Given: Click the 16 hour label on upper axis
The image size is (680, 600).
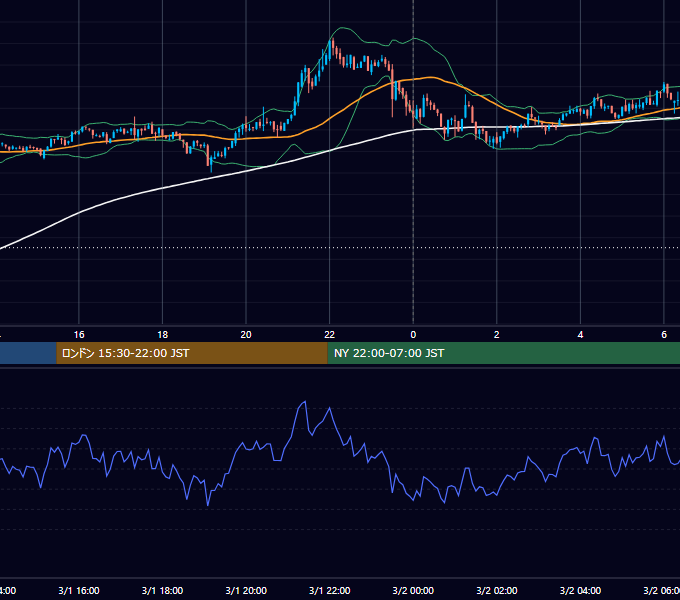Looking at the screenshot, I should click(x=79, y=335).
